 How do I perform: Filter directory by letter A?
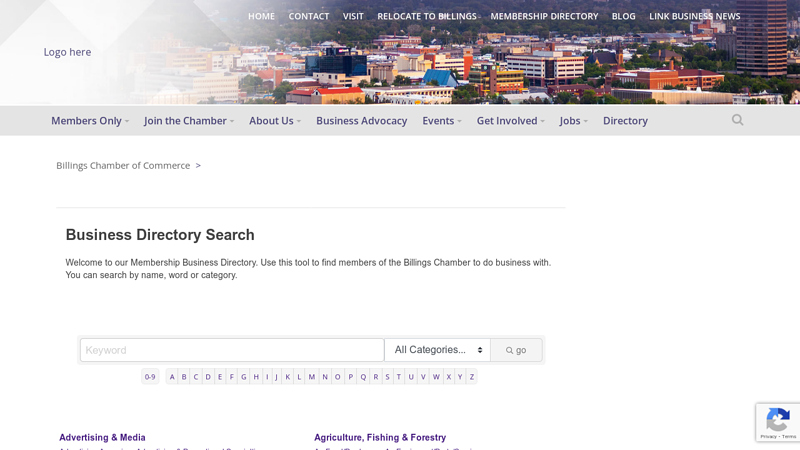click(x=172, y=377)
